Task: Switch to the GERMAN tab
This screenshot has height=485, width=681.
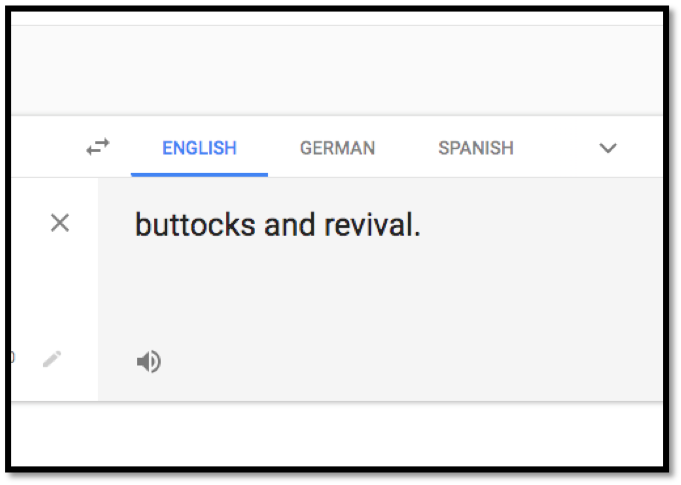Action: (337, 148)
